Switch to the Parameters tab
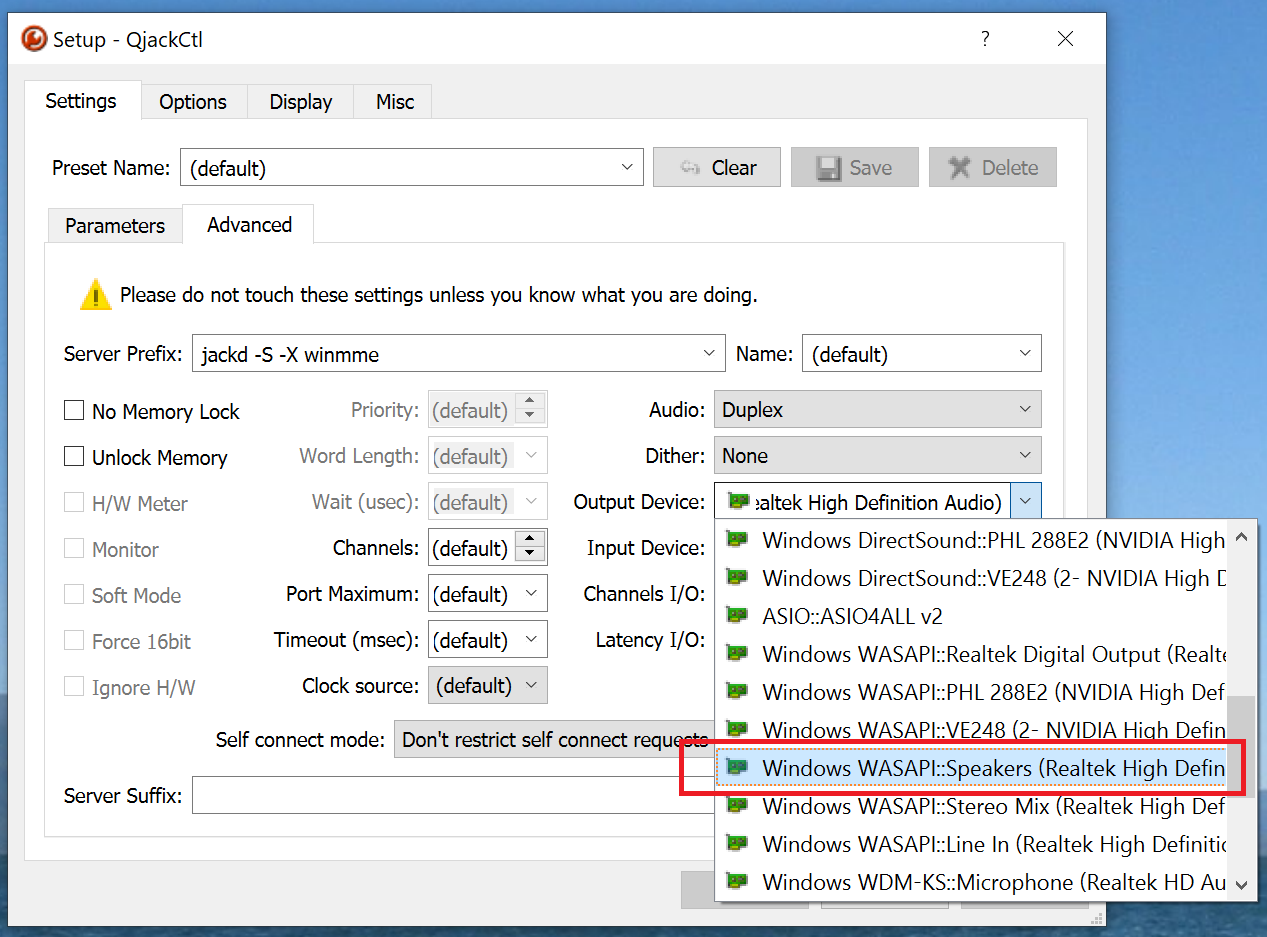This screenshot has height=937, width=1267. [x=115, y=226]
